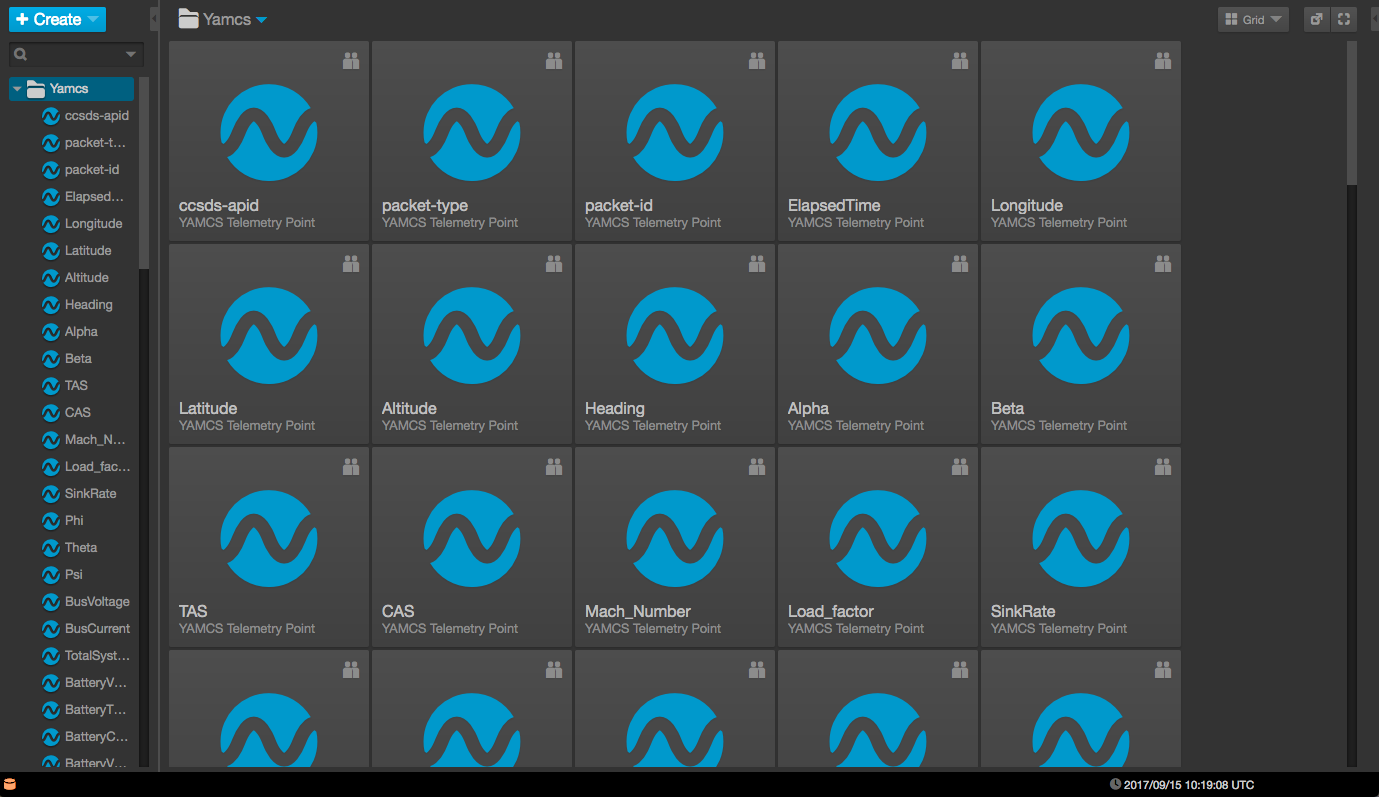Click the sidebar tree vertical scrollbar

[144, 173]
